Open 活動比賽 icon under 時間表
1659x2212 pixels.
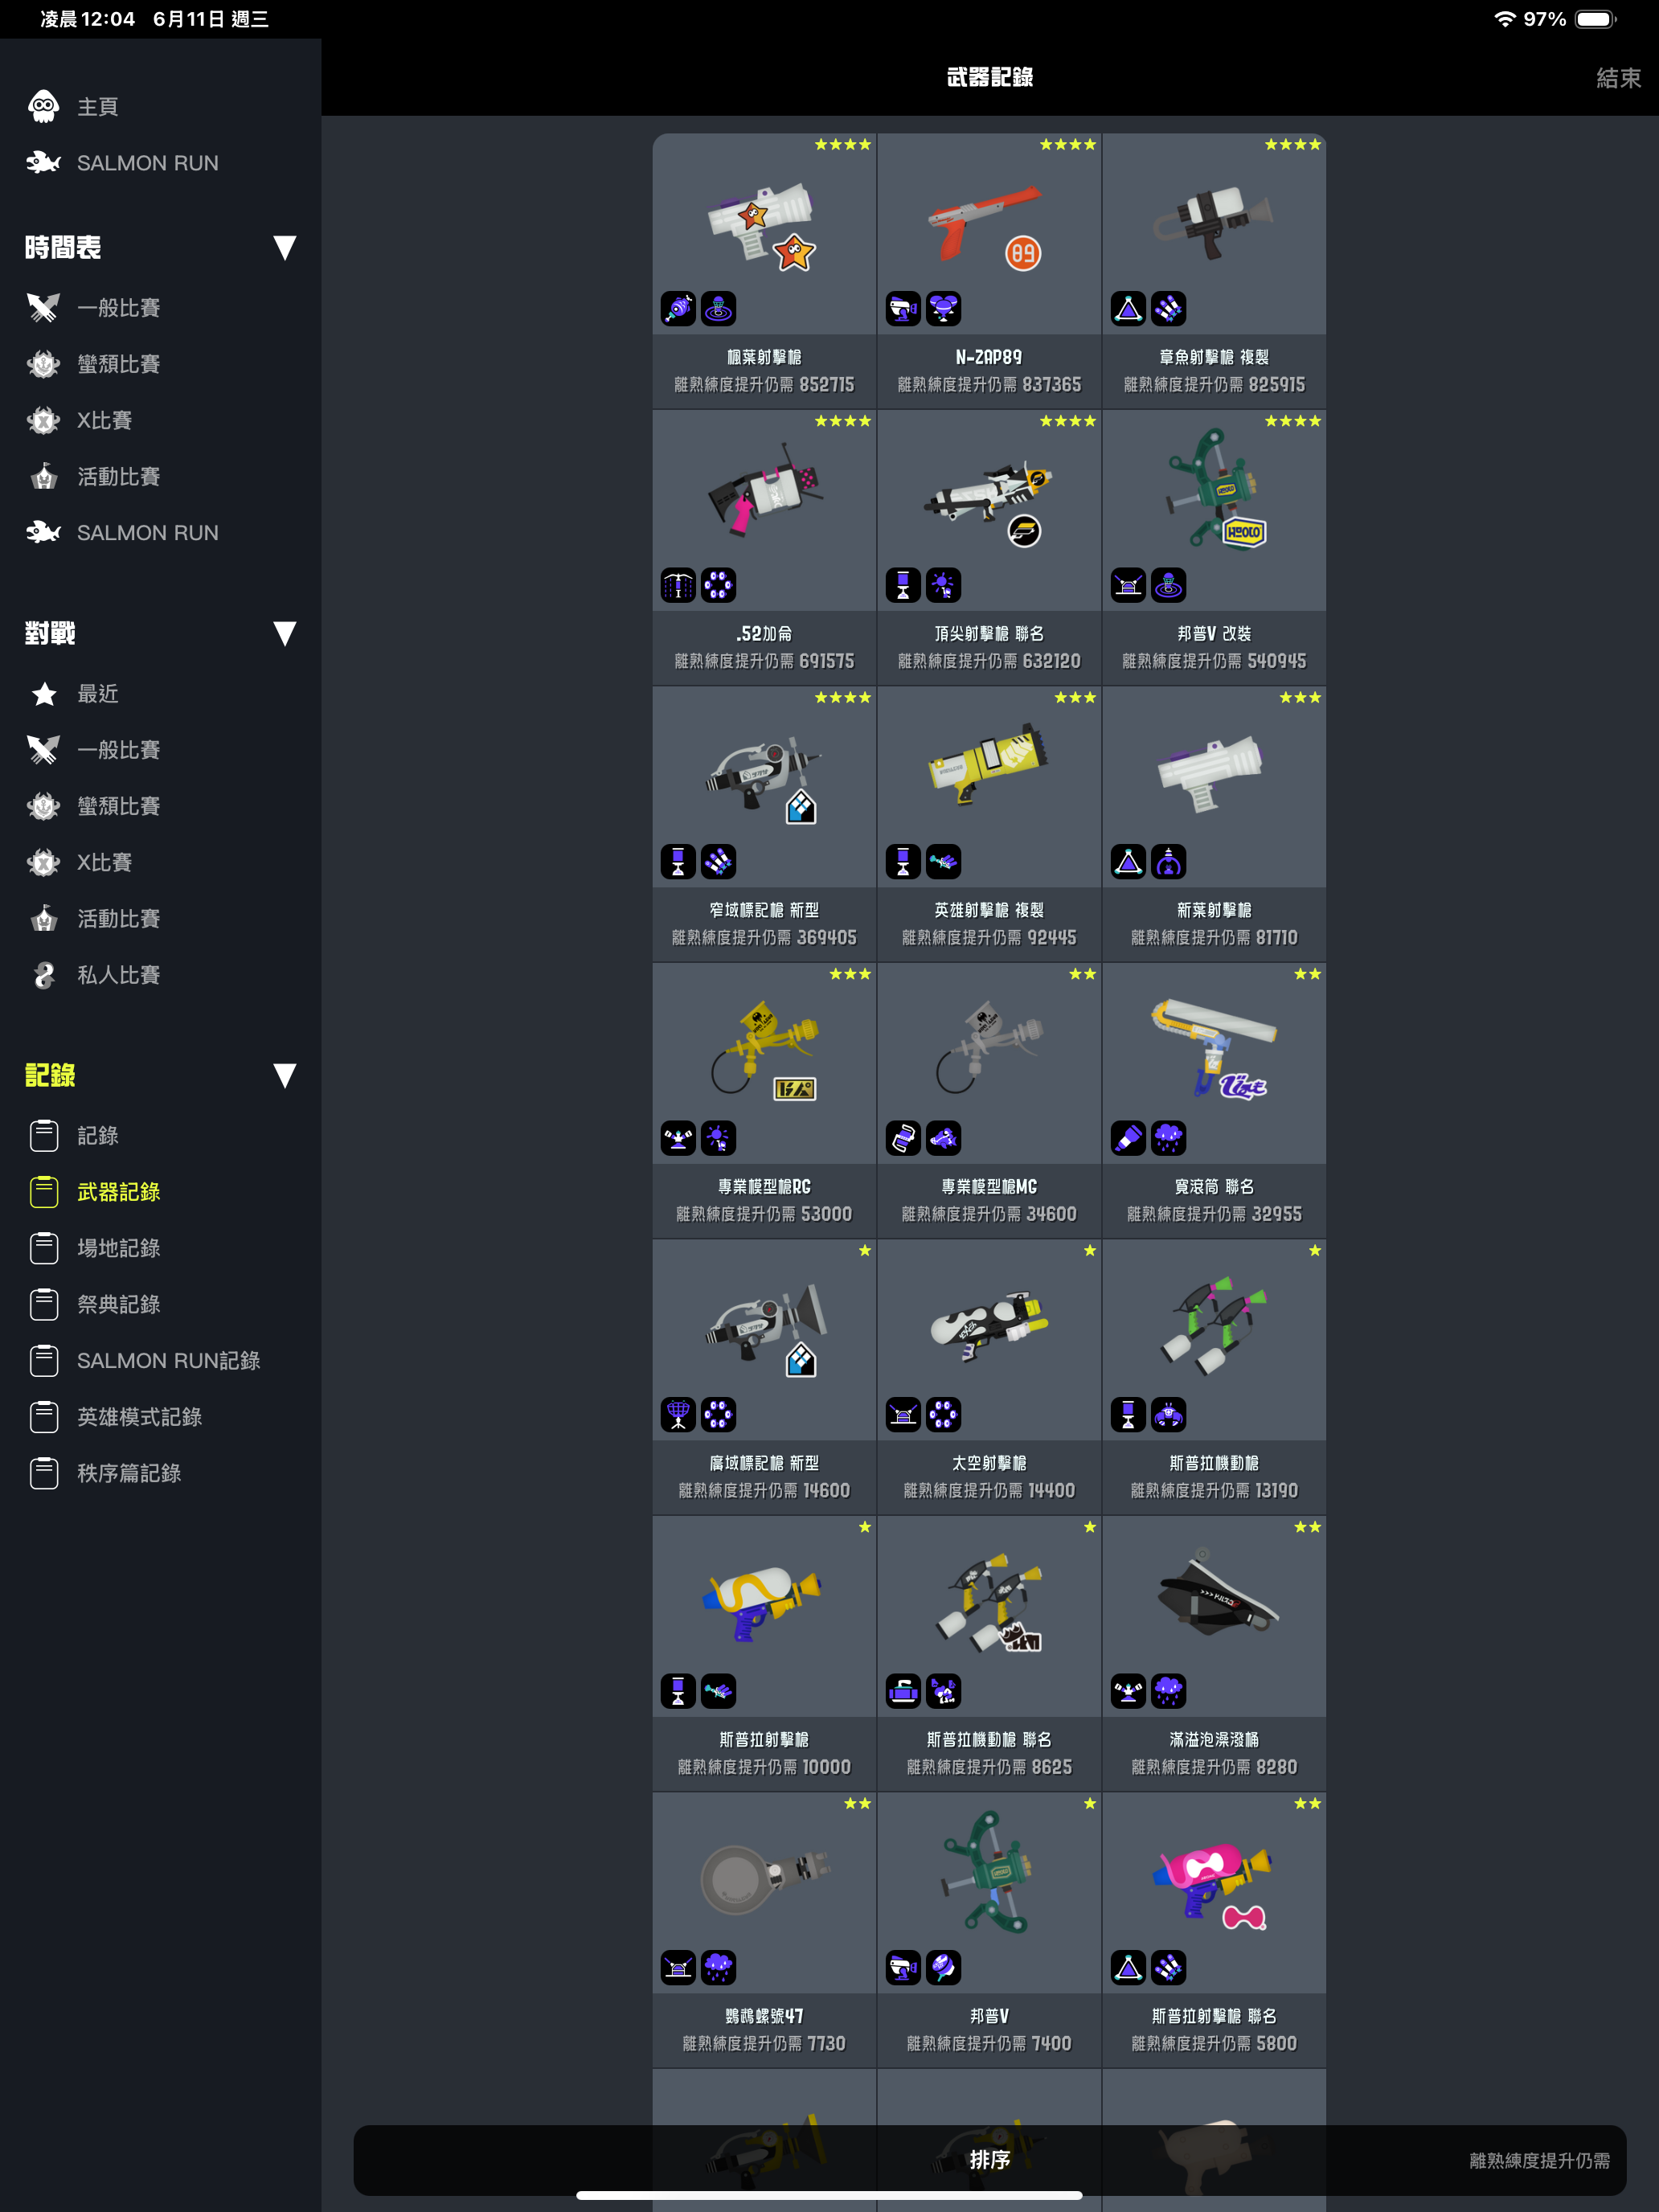(x=43, y=476)
